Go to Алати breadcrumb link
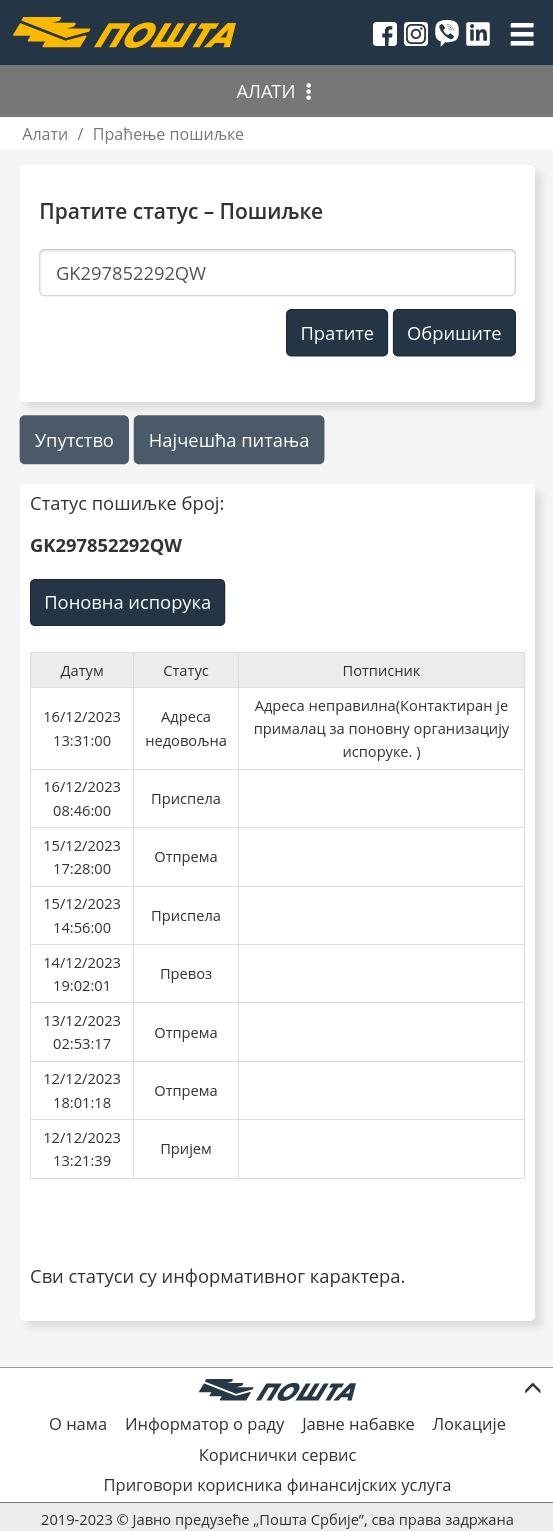553x1531 pixels. 45,134
